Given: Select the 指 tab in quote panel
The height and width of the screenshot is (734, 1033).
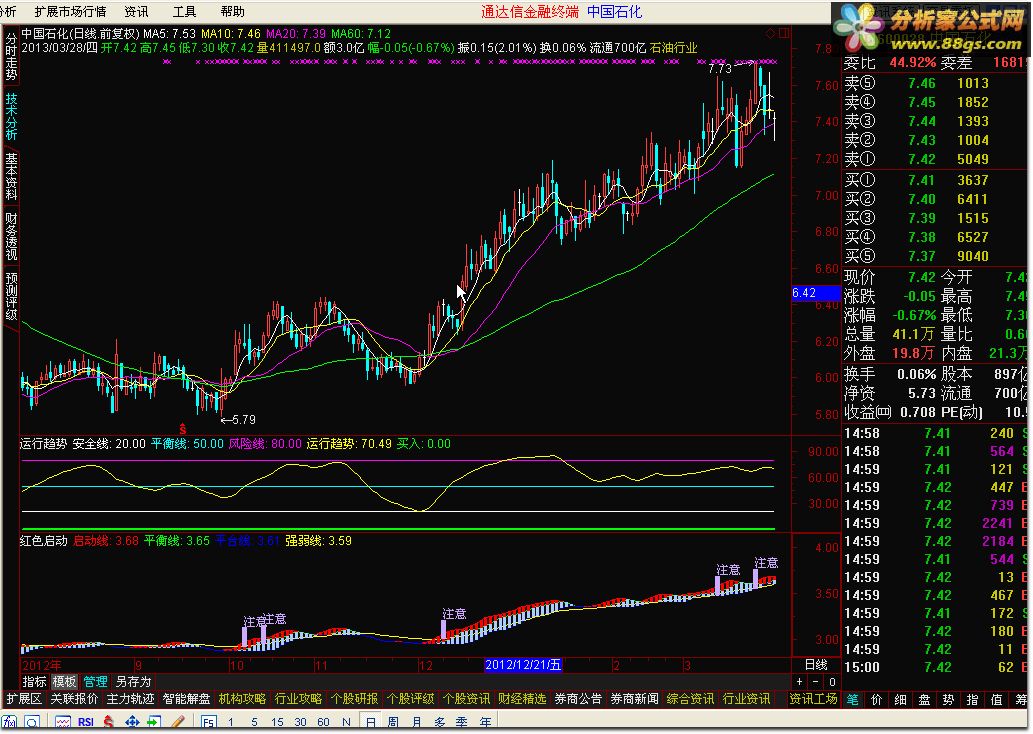Looking at the screenshot, I should pos(972,699).
